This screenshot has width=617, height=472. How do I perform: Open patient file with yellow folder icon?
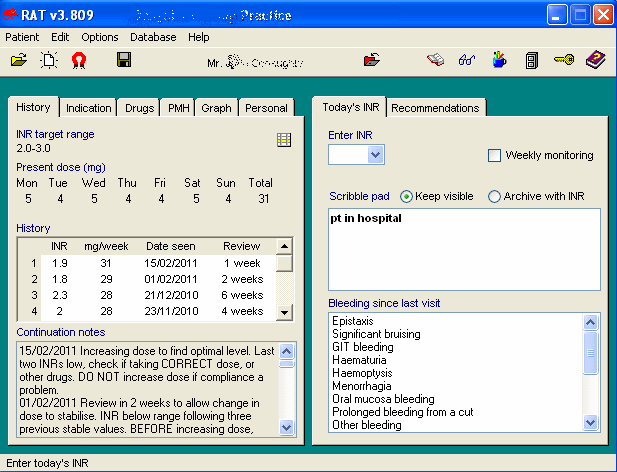18,60
